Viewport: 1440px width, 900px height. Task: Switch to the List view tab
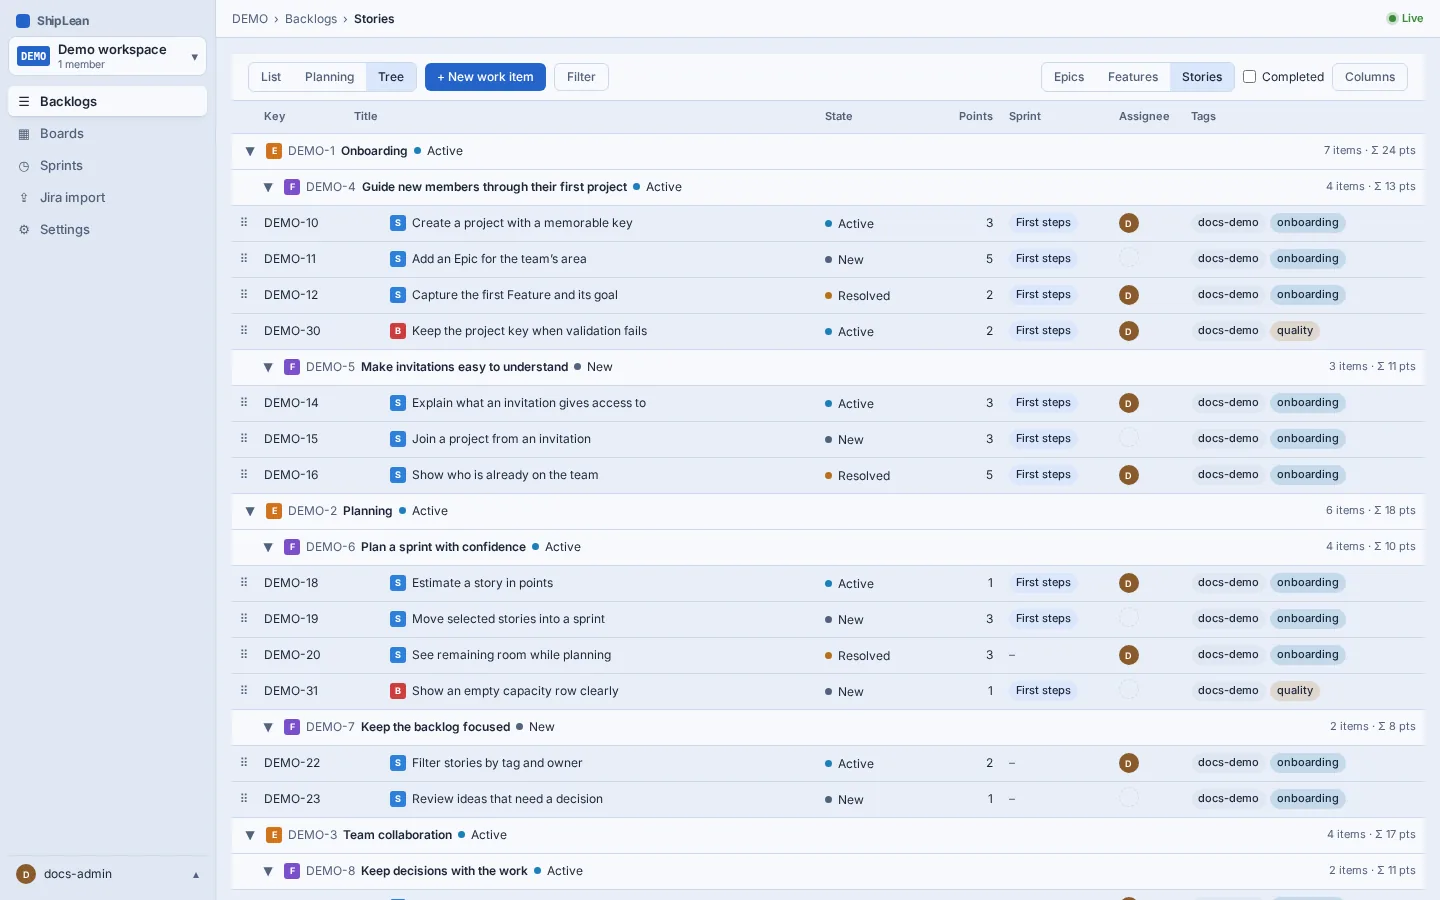(271, 77)
